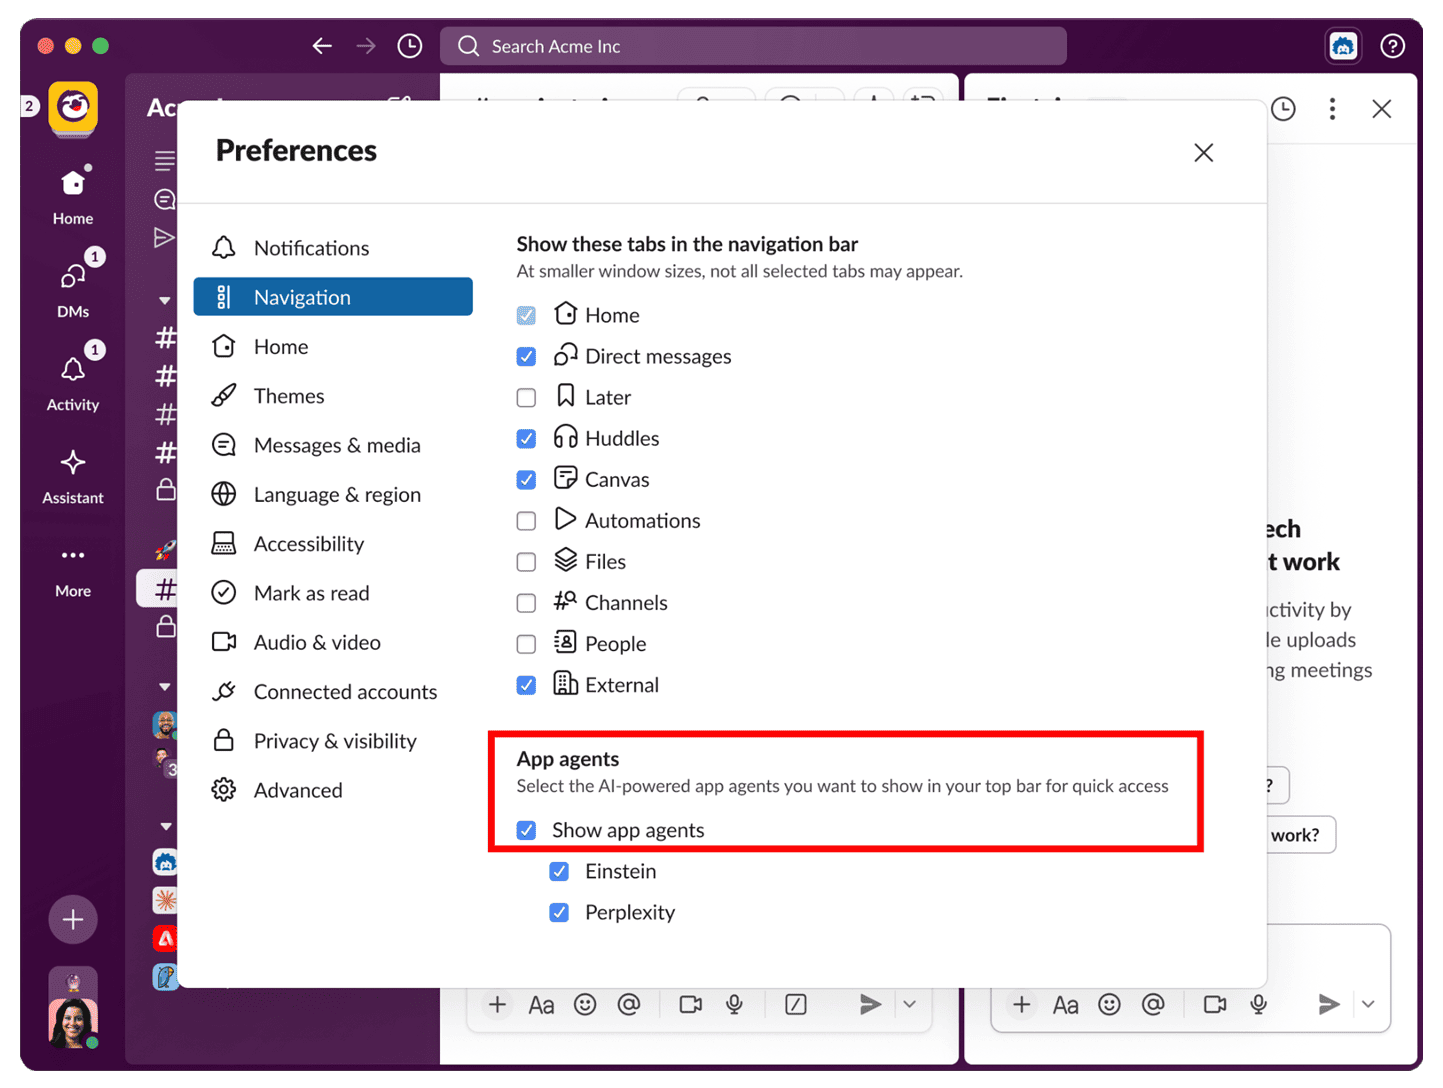Open history clock icon near search

(x=410, y=46)
